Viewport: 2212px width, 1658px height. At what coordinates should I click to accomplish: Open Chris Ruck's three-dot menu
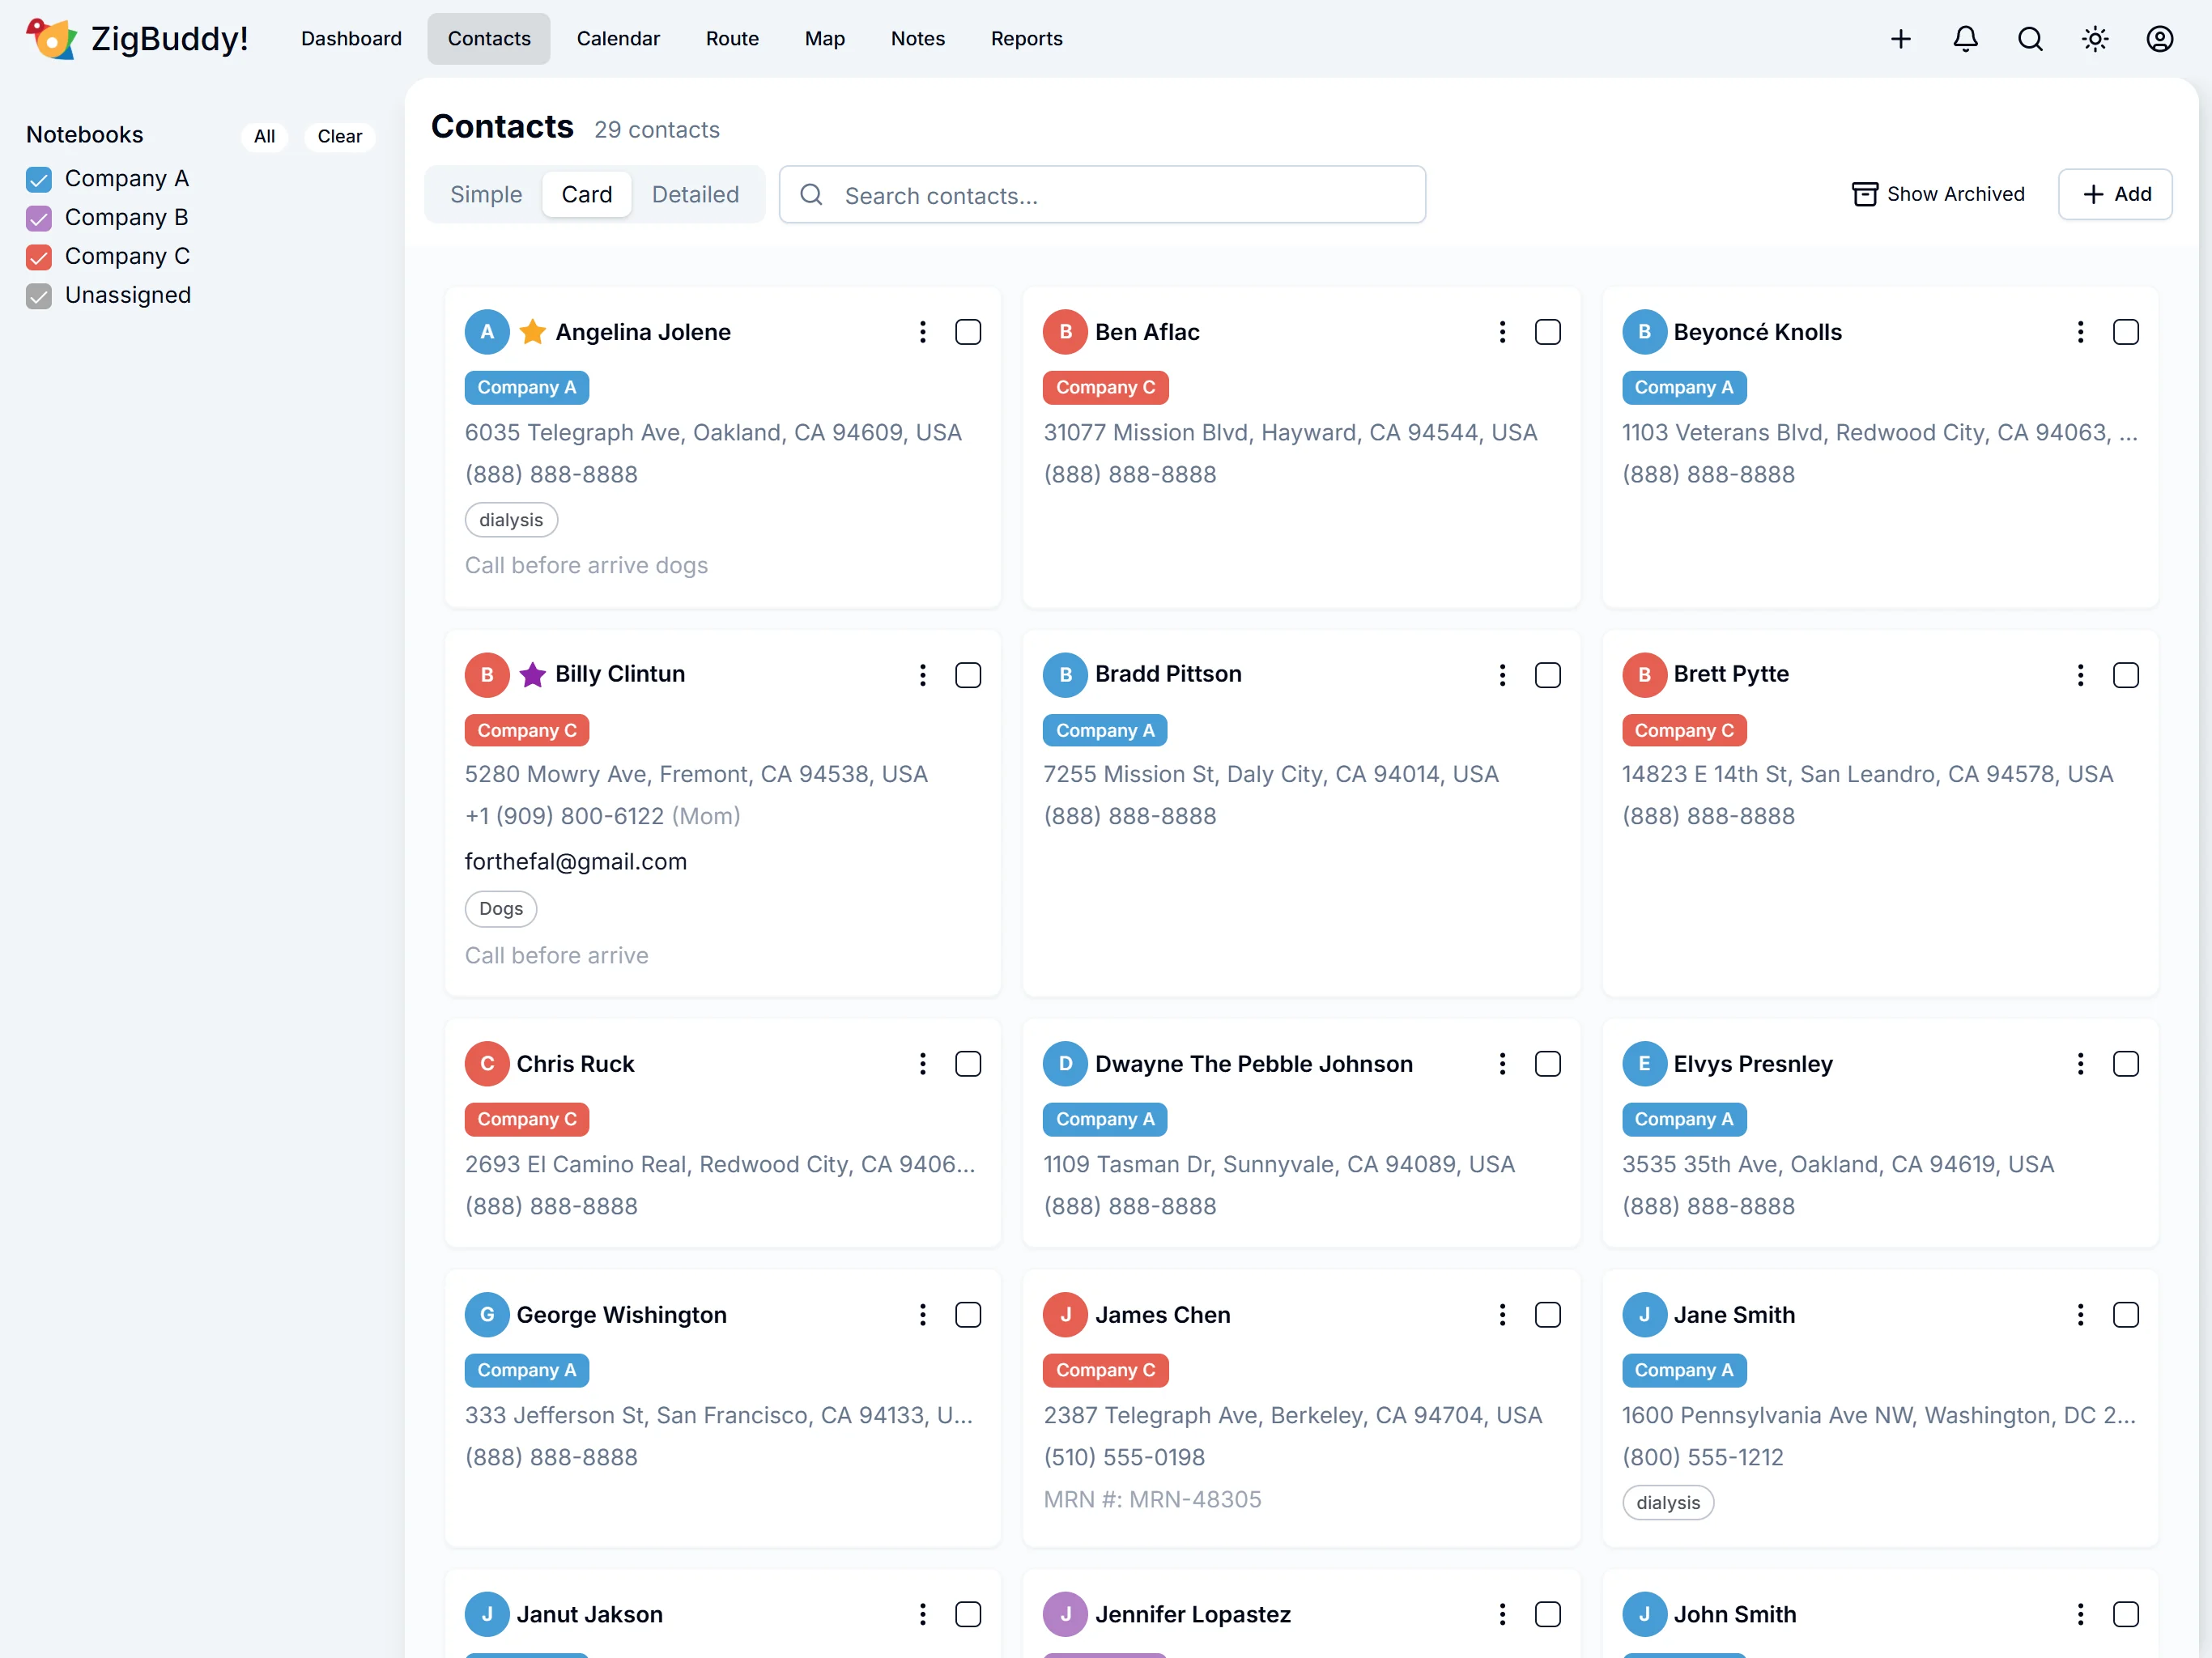click(x=922, y=1063)
